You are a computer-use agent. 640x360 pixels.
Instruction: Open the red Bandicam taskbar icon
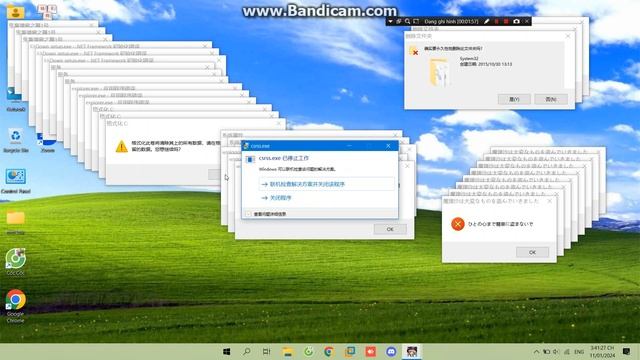click(x=371, y=351)
